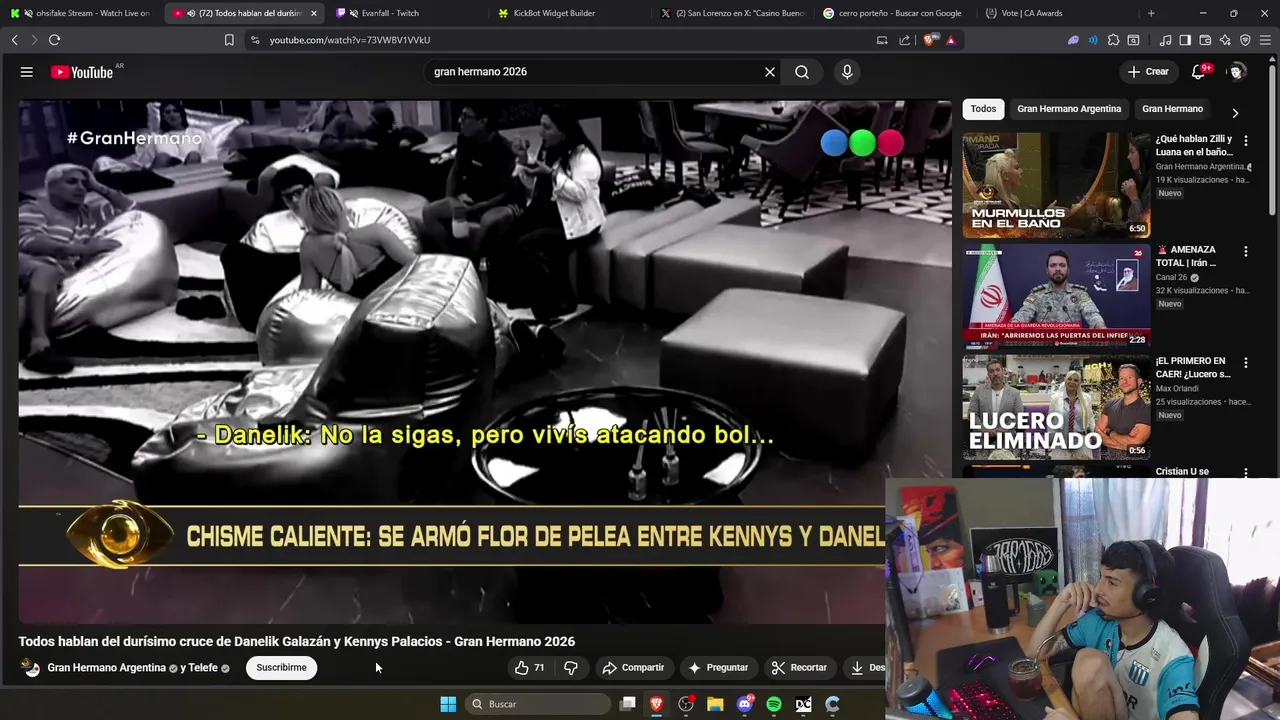Open options for Amenaza Total Irán video

tap(1245, 252)
